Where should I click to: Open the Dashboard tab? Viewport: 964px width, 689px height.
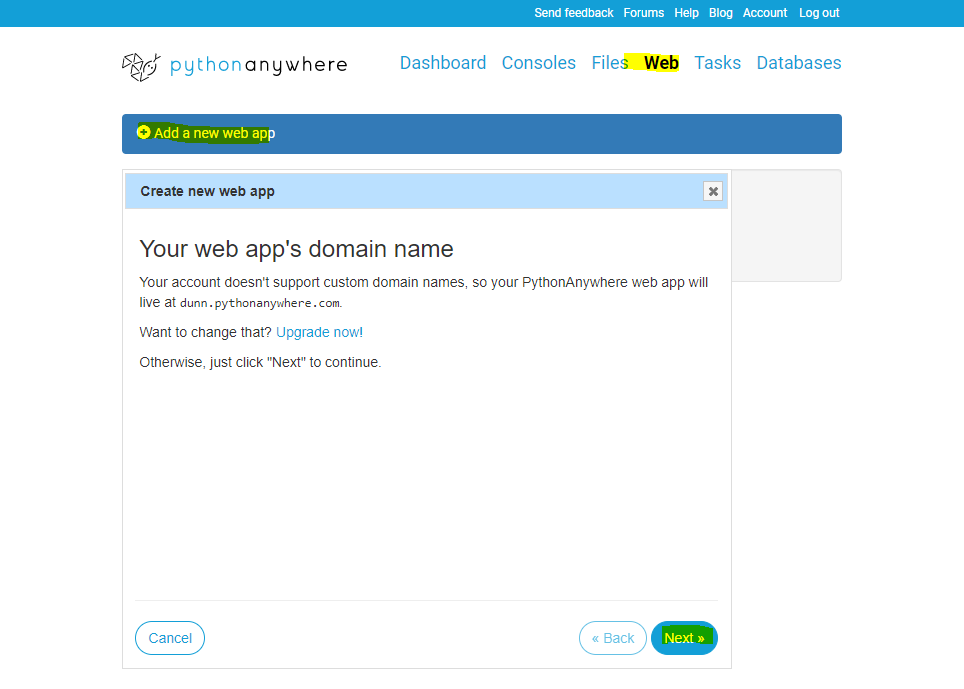tap(443, 63)
